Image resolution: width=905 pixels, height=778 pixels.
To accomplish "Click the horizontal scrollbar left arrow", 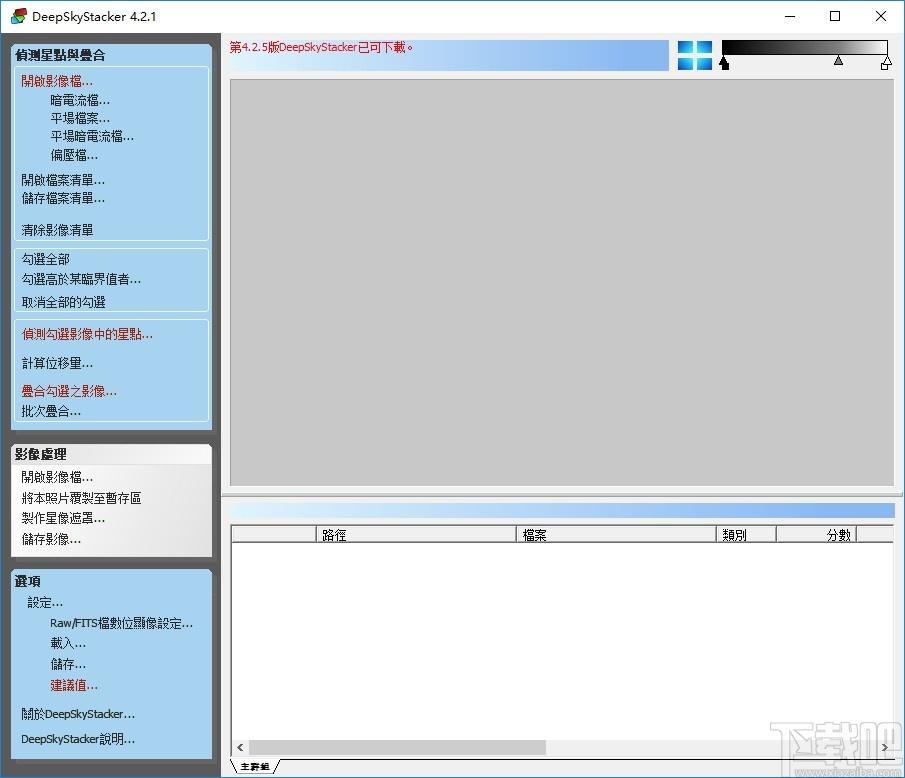I will tap(240, 747).
